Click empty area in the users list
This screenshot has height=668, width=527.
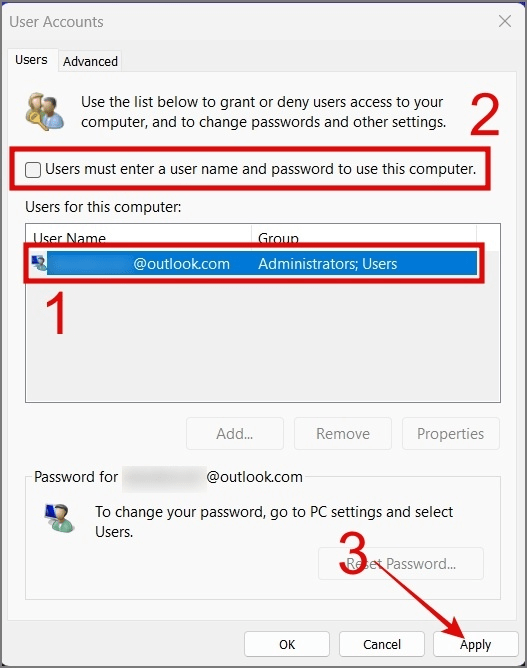pyautogui.click(x=262, y=339)
